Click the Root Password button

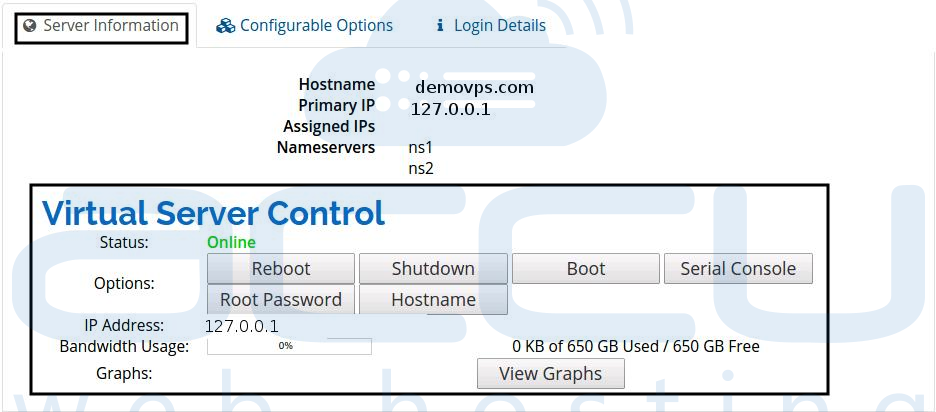pos(281,300)
